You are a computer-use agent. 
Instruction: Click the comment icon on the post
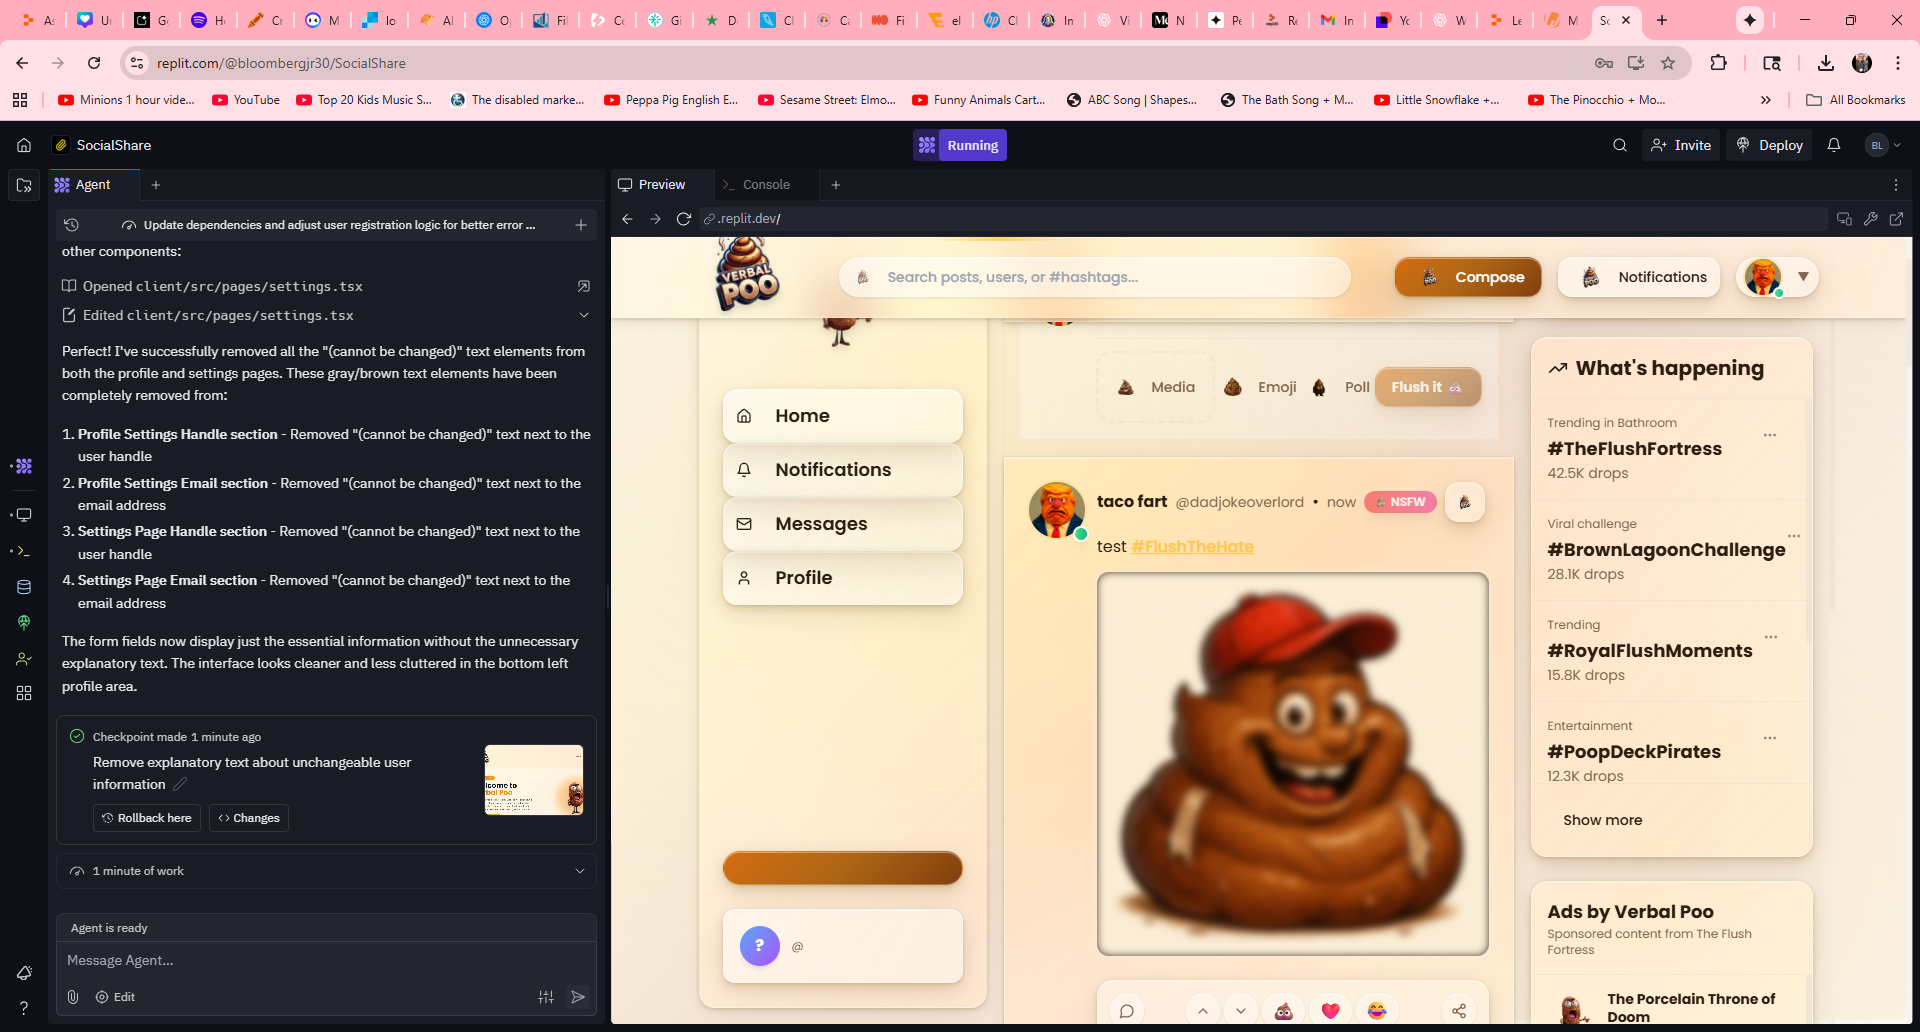pyautogui.click(x=1127, y=1011)
